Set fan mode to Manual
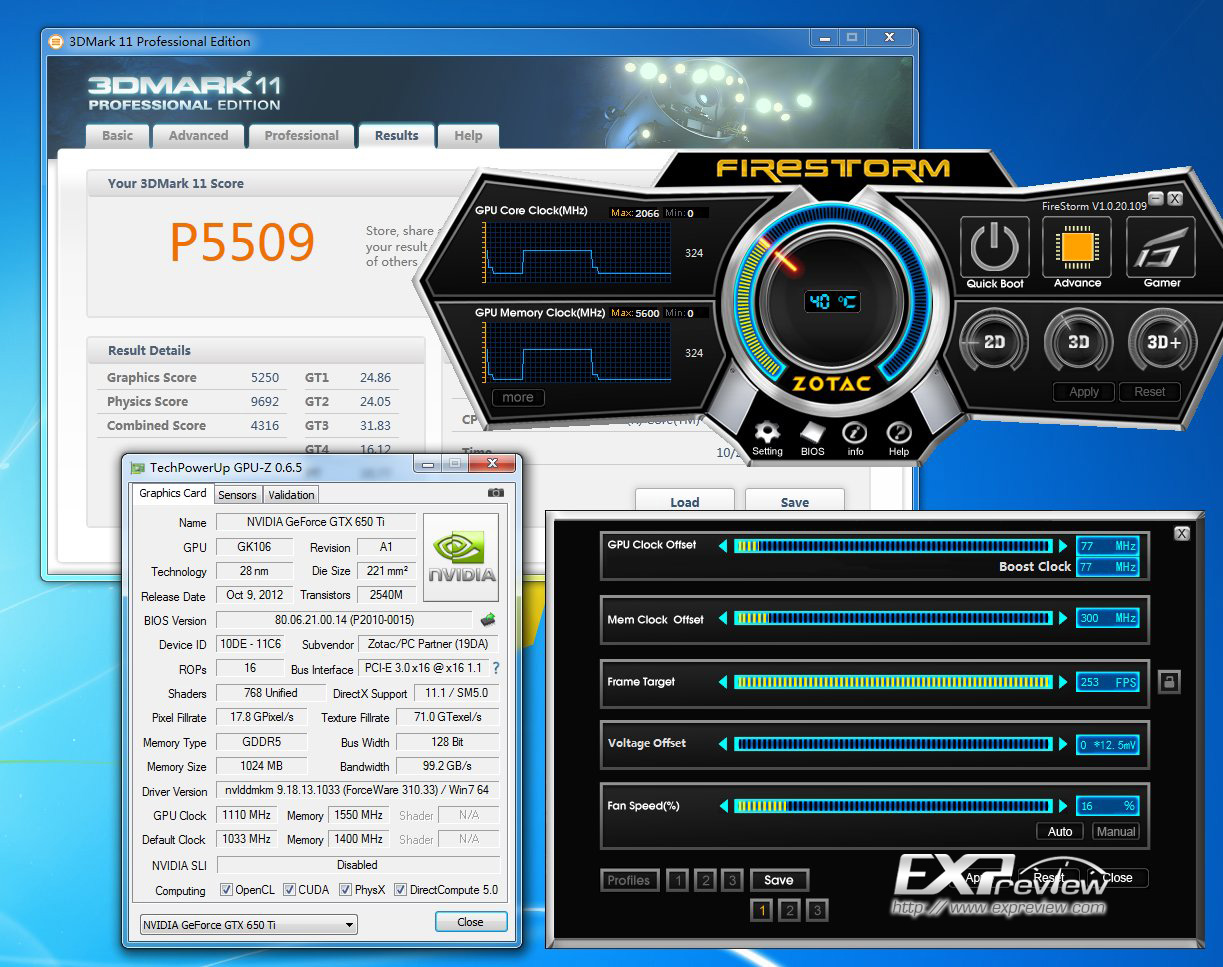This screenshot has height=967, width=1223. click(1115, 831)
